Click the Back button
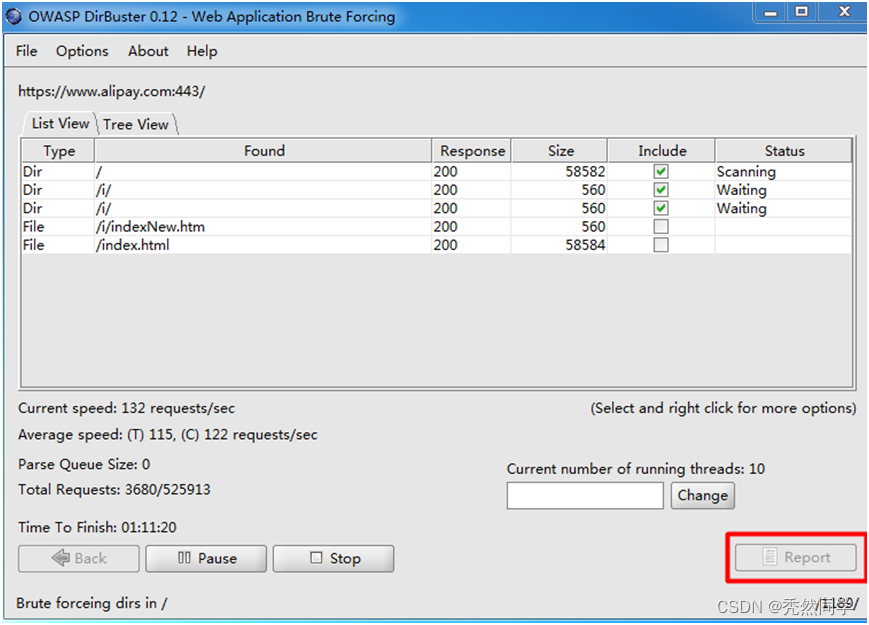The width and height of the screenshot is (869, 625). 79,558
